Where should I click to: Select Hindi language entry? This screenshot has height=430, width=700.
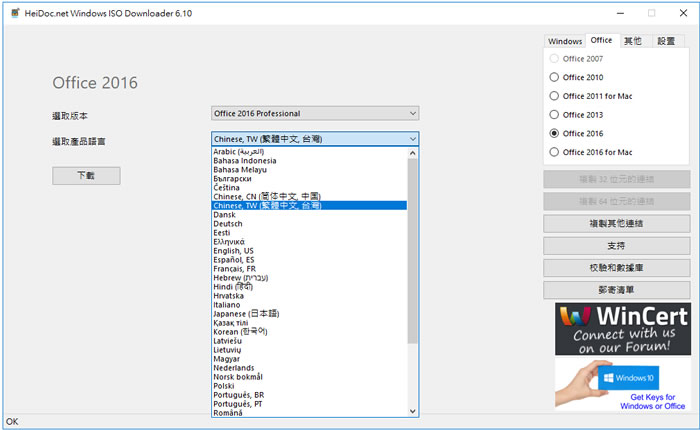309,287
